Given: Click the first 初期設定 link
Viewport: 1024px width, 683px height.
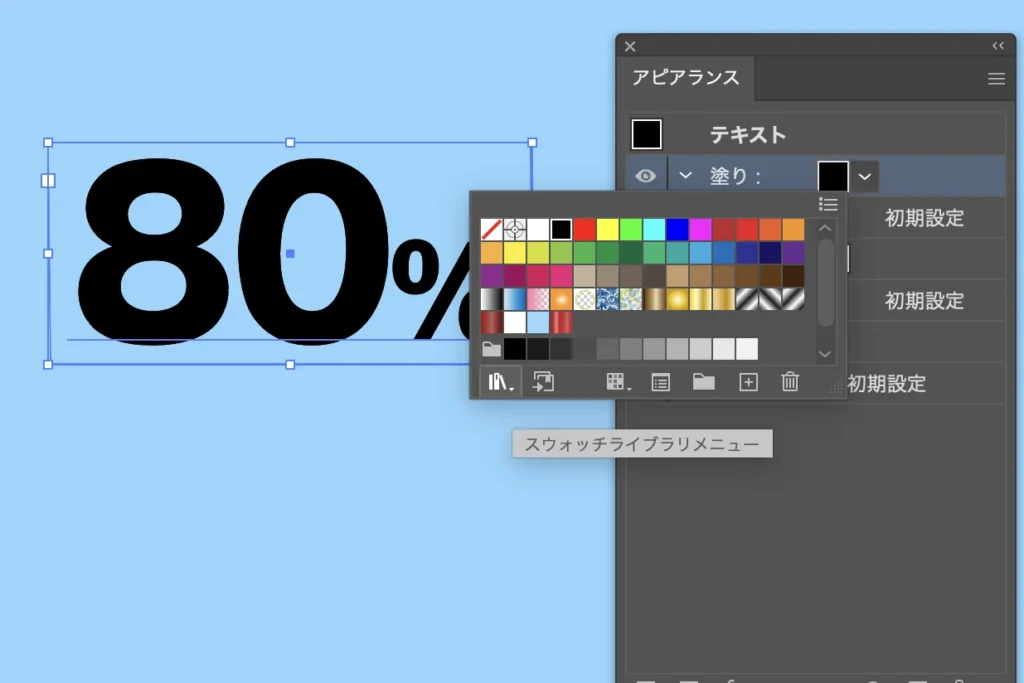Looking at the screenshot, I should pos(923,219).
